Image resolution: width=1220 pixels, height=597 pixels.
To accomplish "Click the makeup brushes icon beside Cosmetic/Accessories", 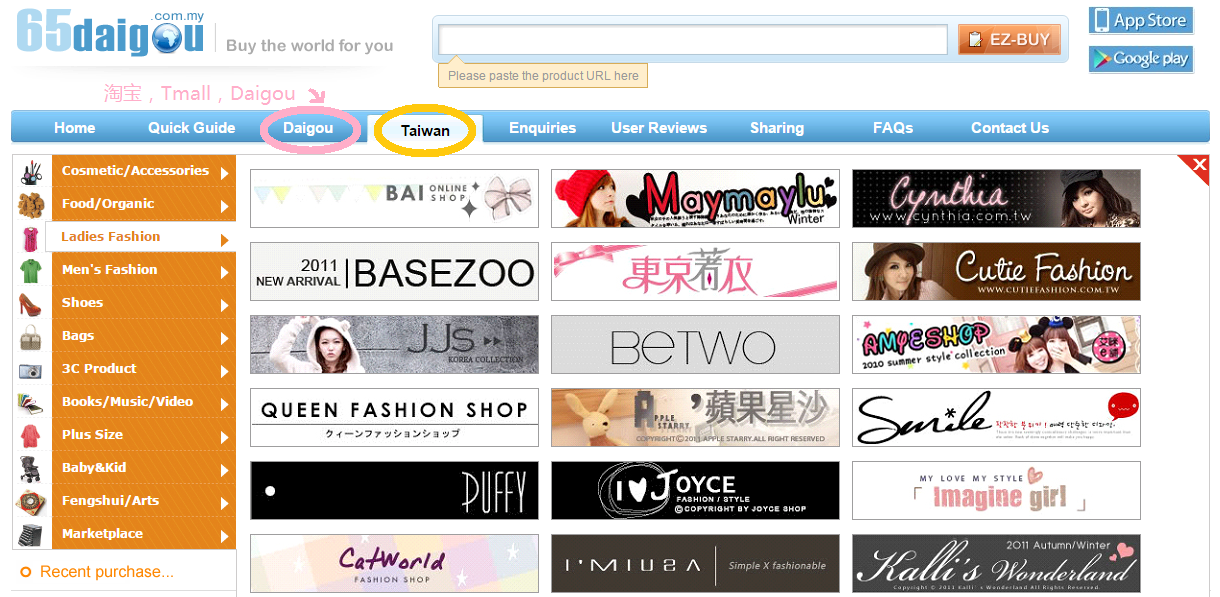I will coord(30,171).
